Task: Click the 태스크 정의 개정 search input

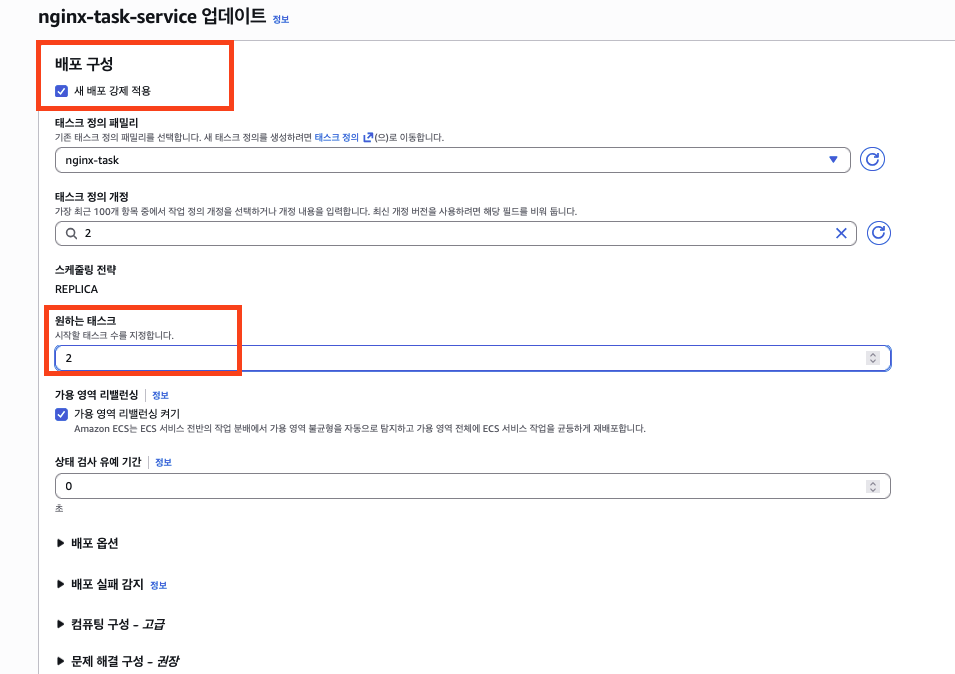Action: point(450,233)
